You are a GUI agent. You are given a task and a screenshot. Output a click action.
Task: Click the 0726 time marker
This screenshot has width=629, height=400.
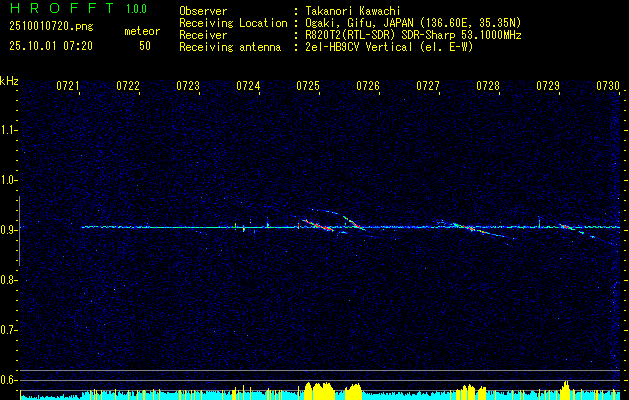click(368, 85)
